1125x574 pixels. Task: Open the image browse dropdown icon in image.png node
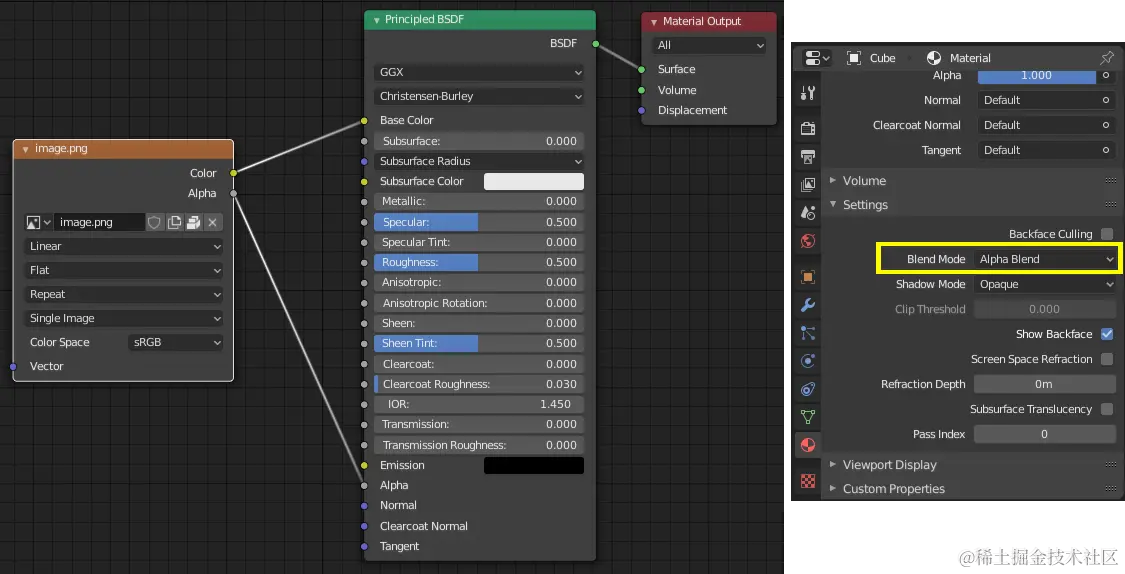(38, 222)
